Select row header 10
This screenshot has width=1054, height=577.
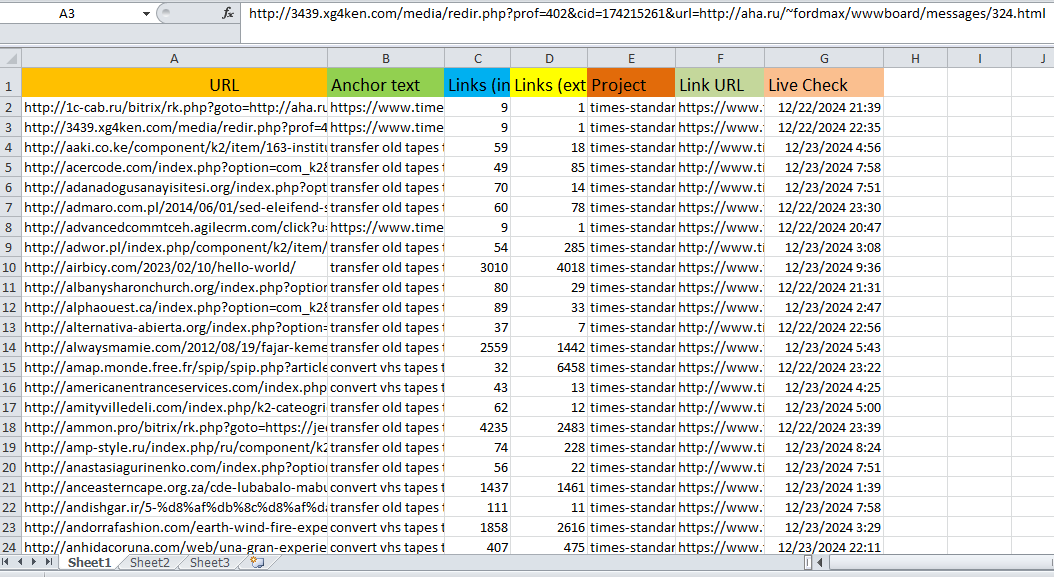tap(8, 267)
